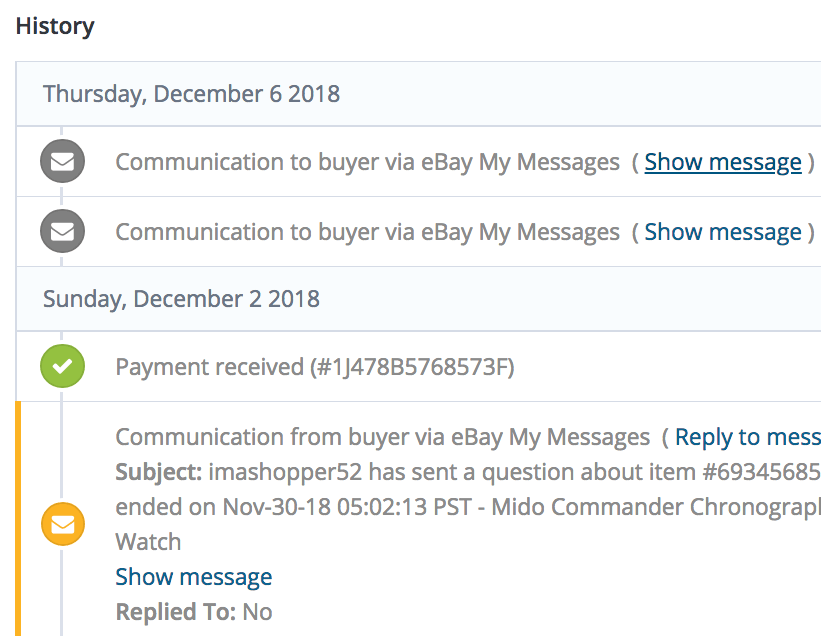The image size is (821, 636).
Task: Click the second Communication to buyer entry text
Action: point(367,232)
